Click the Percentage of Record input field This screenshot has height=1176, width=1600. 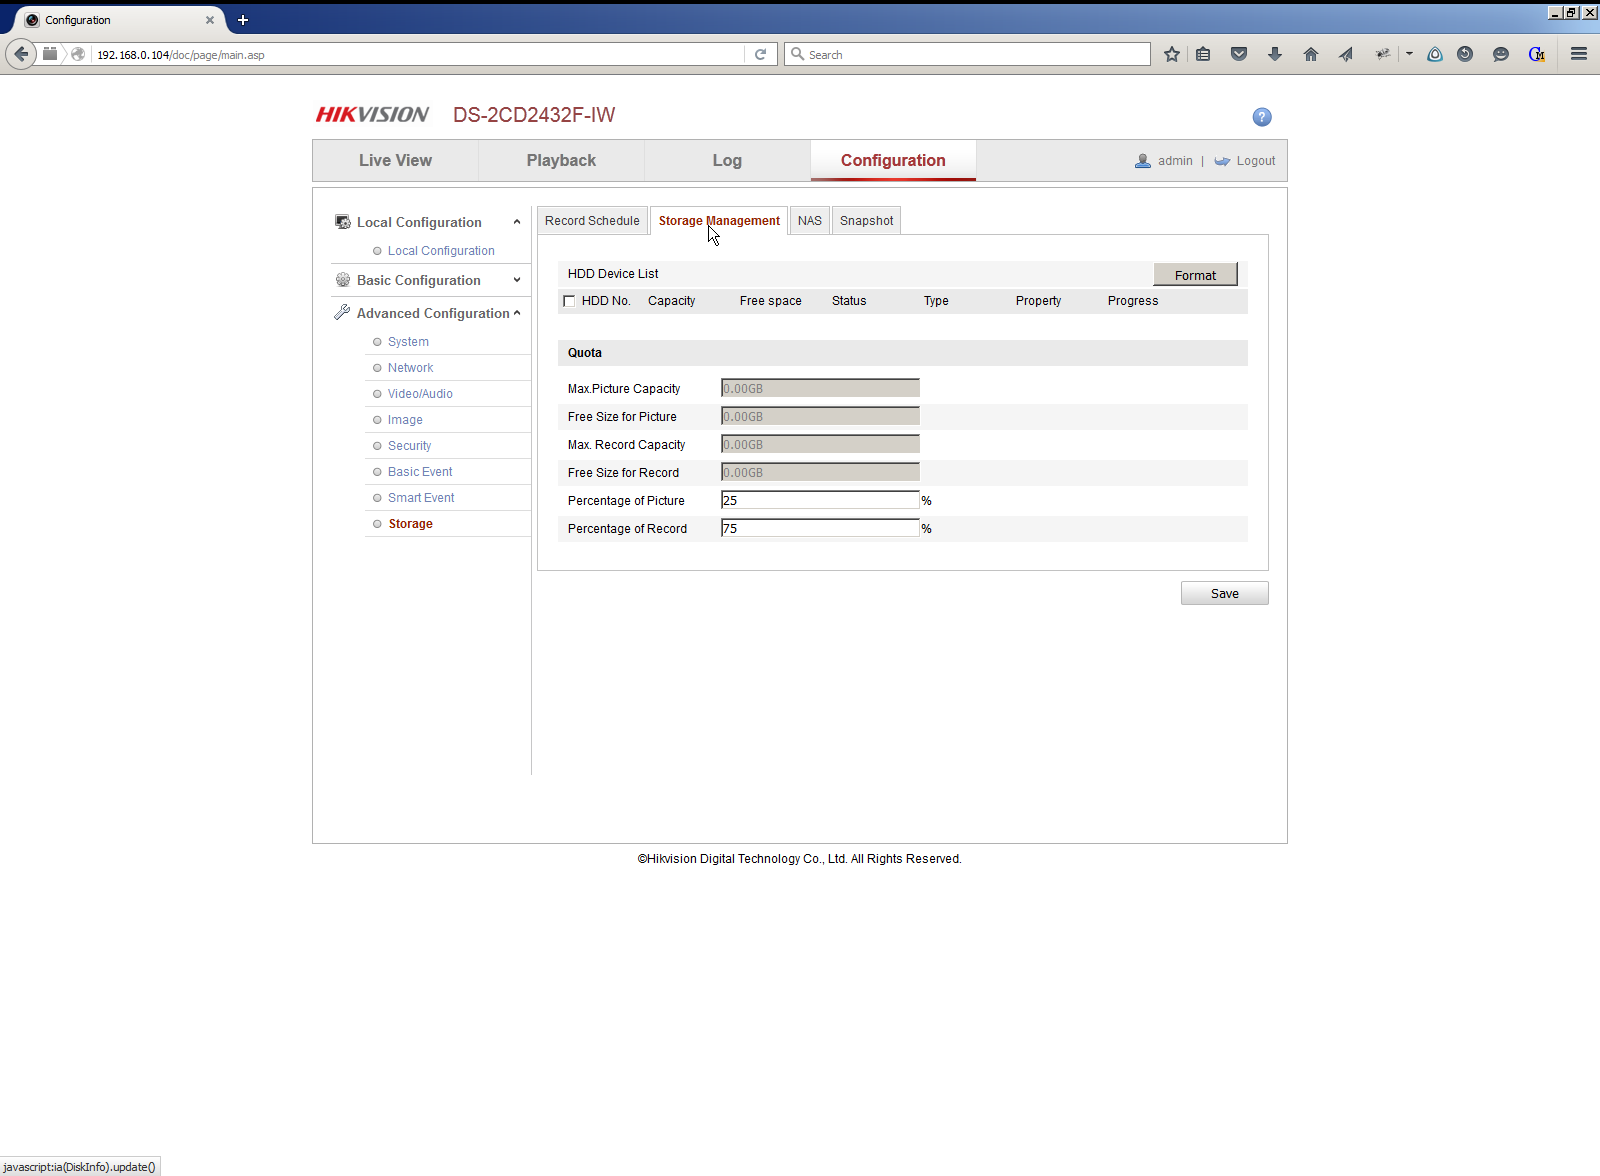(820, 528)
